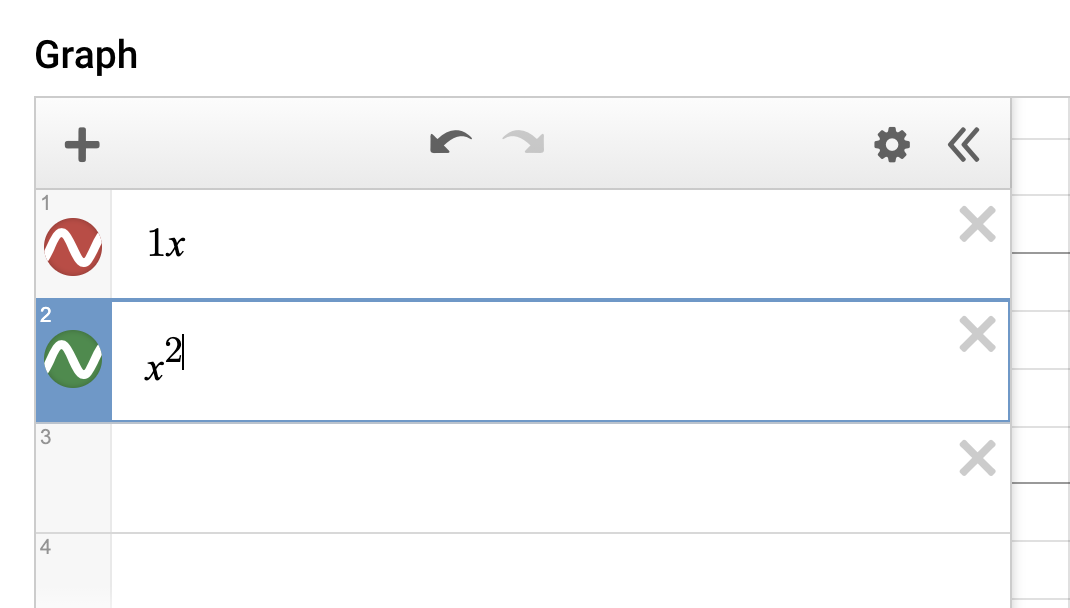Viewport: 1070px width, 608px height.
Task: Collapse the expression list panel
Action: pos(963,146)
